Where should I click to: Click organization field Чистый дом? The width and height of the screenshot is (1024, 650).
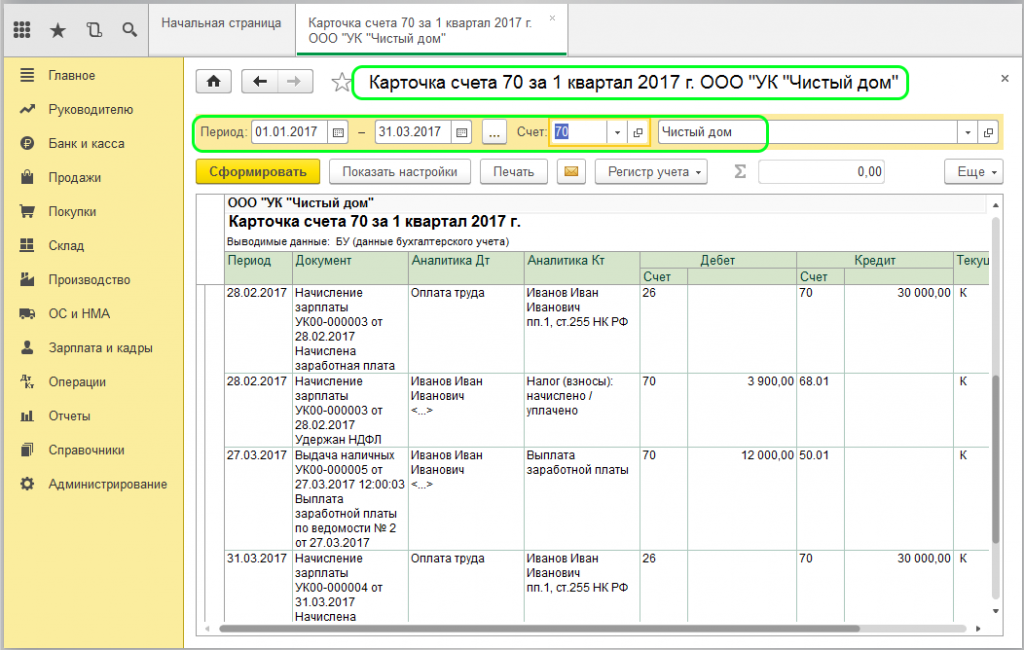click(x=807, y=132)
